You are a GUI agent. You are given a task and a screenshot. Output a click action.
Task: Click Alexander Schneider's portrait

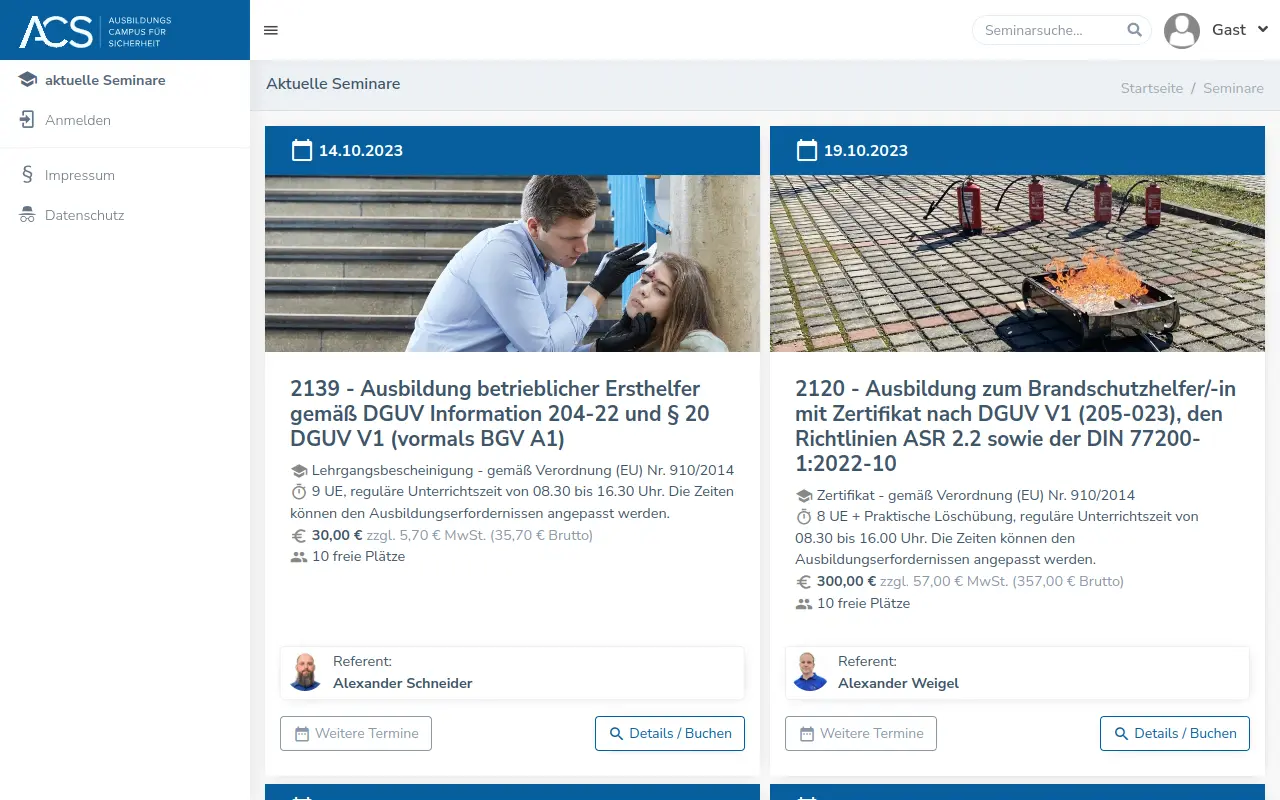305,672
